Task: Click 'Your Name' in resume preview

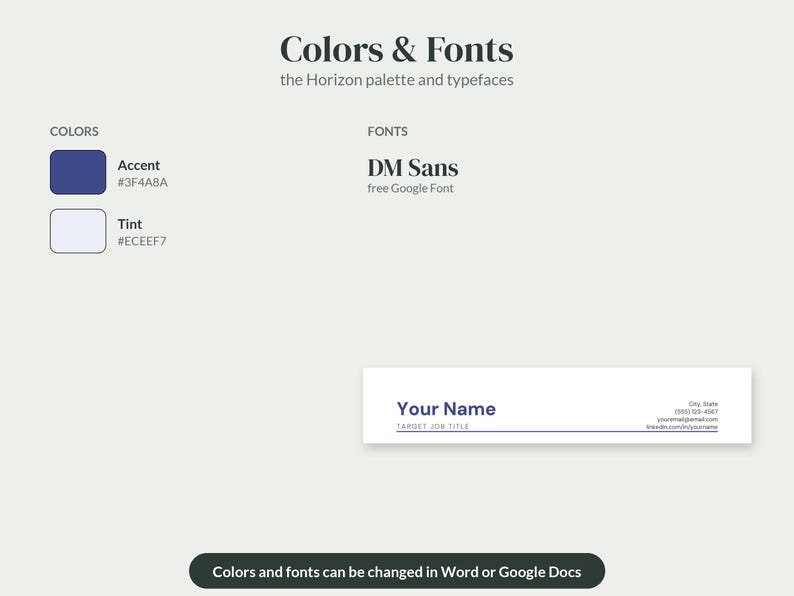Action: pyautogui.click(x=446, y=409)
